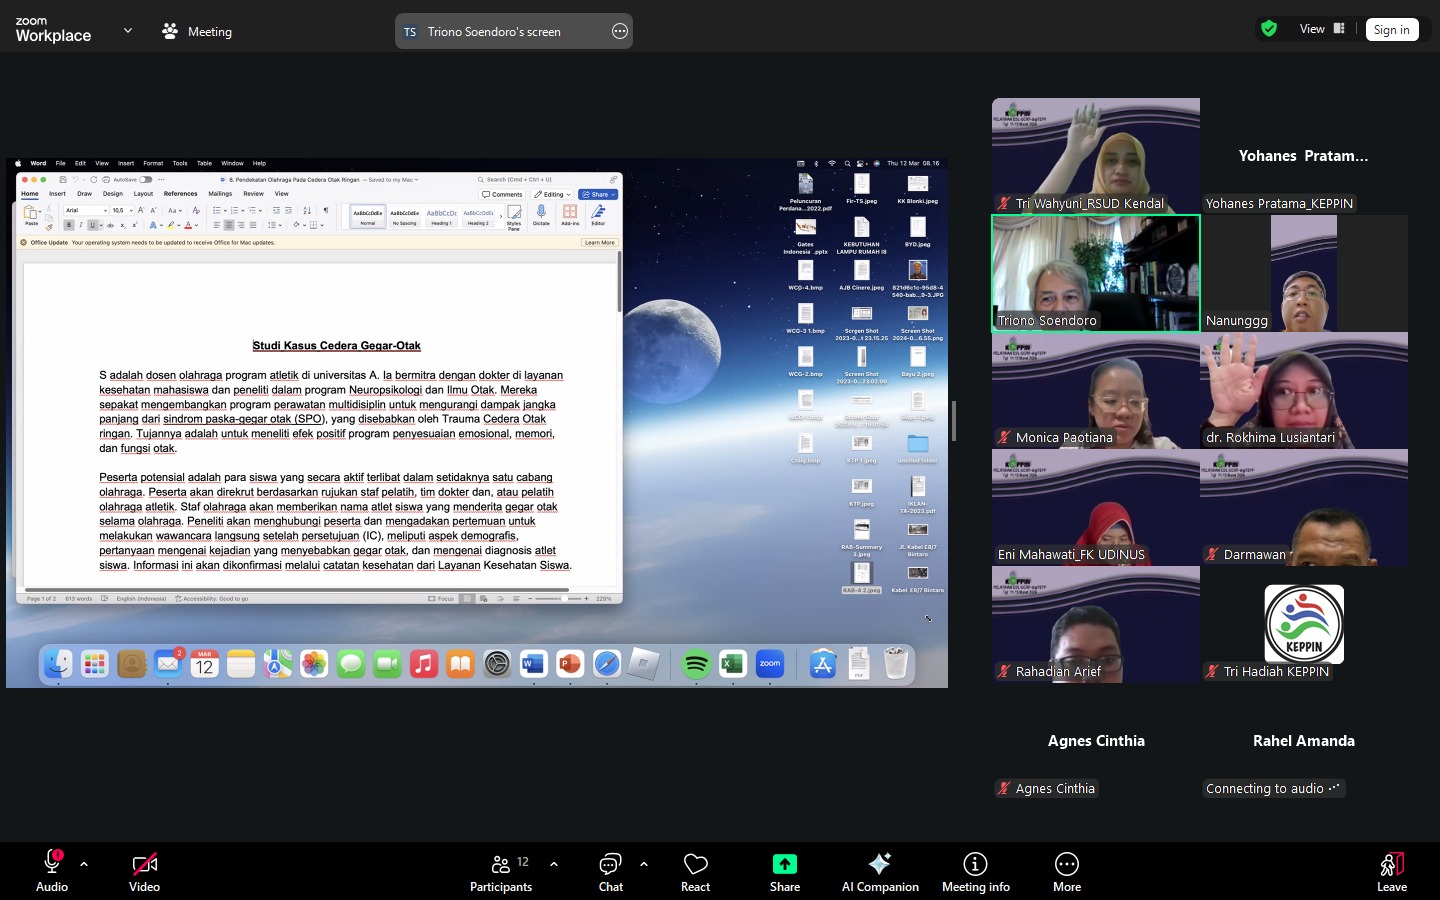The image size is (1440, 900).
Task: Open AI Companion
Action: [x=880, y=871]
